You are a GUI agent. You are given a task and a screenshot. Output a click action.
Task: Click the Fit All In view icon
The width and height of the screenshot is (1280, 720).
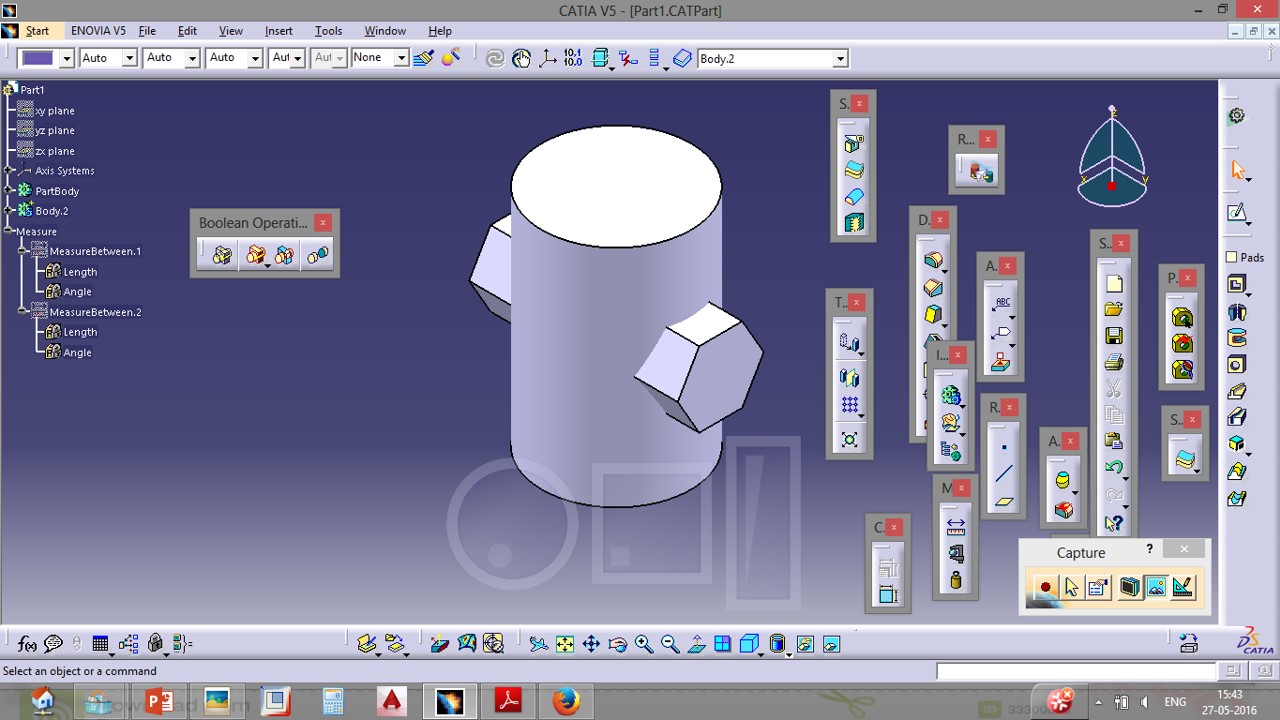pyautogui.click(x=564, y=644)
